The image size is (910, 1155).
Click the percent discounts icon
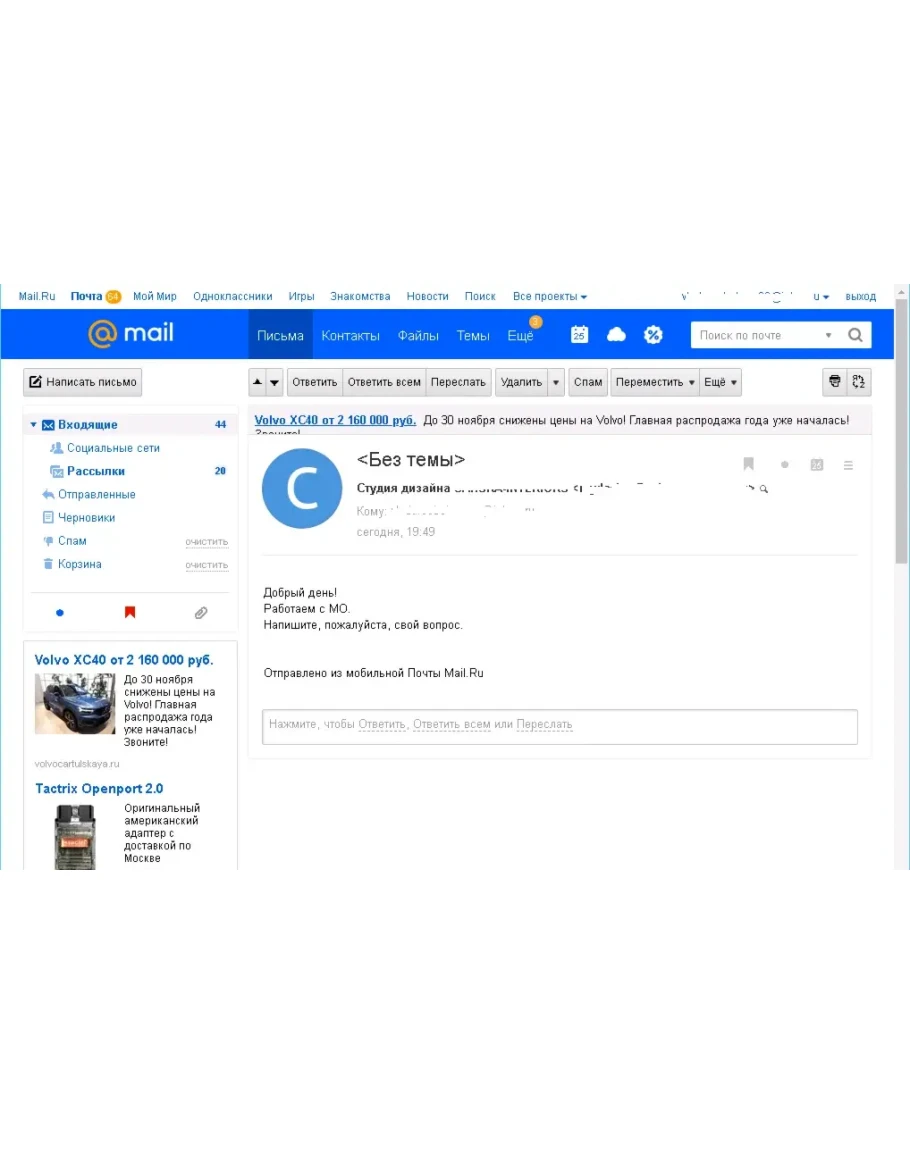(653, 335)
